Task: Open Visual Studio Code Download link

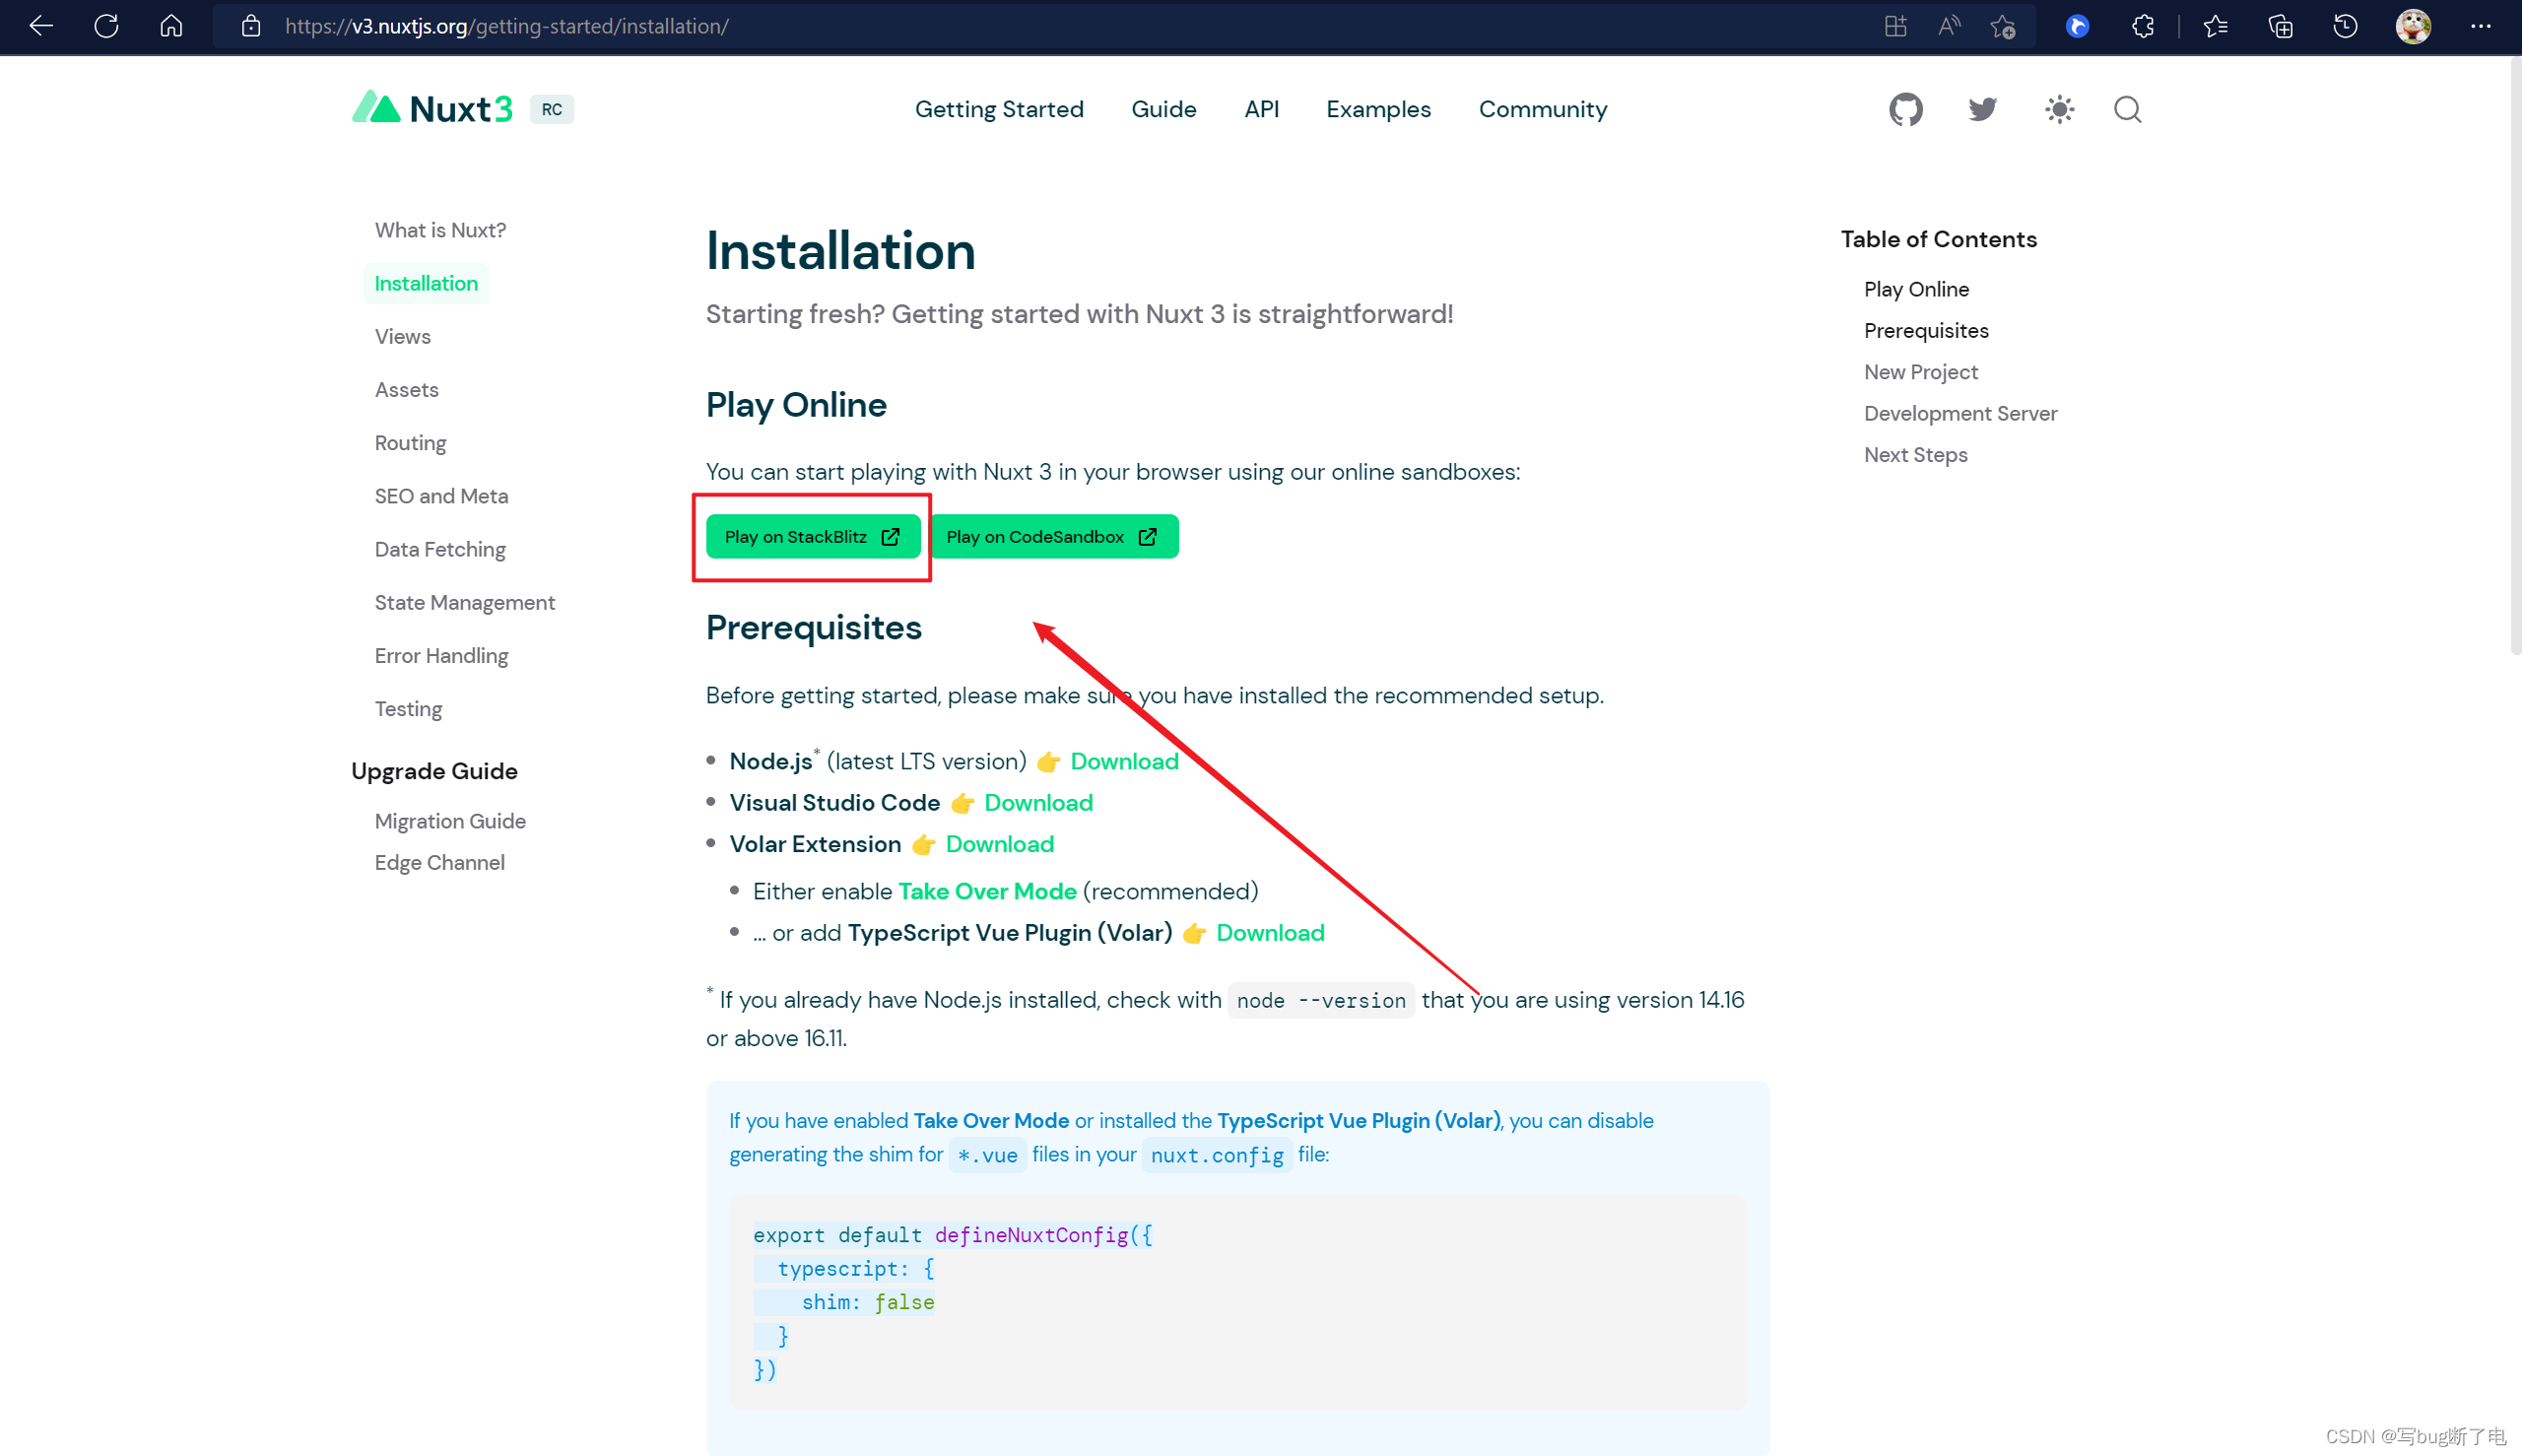Action: [1038, 801]
